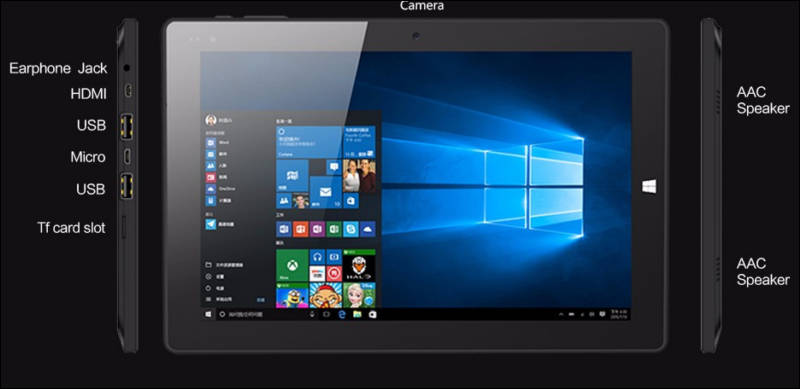Open File Explorer from the taskbar
Image resolution: width=800 pixels, height=389 pixels.
357,314
